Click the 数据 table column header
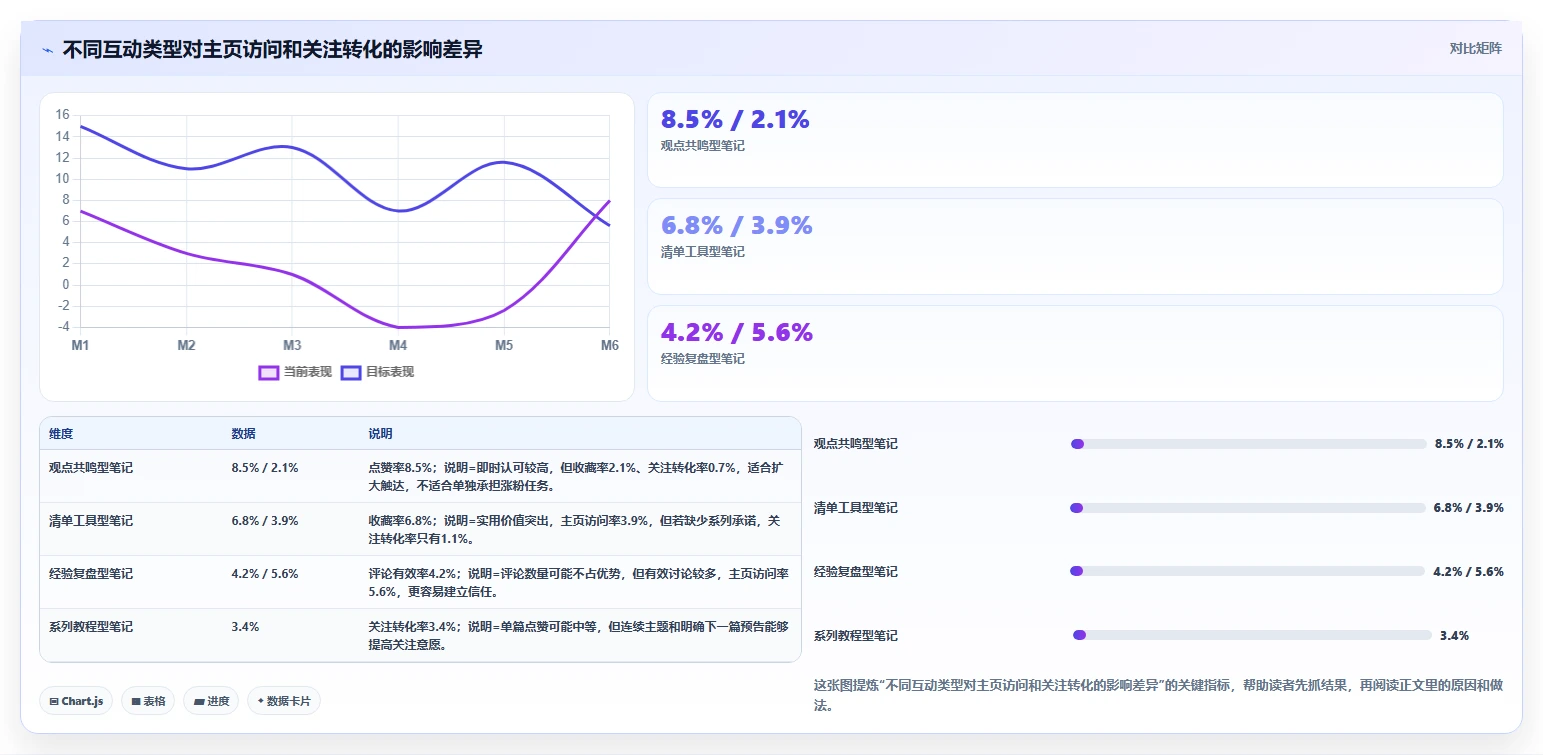The width and height of the screenshot is (1543, 755). 243,434
